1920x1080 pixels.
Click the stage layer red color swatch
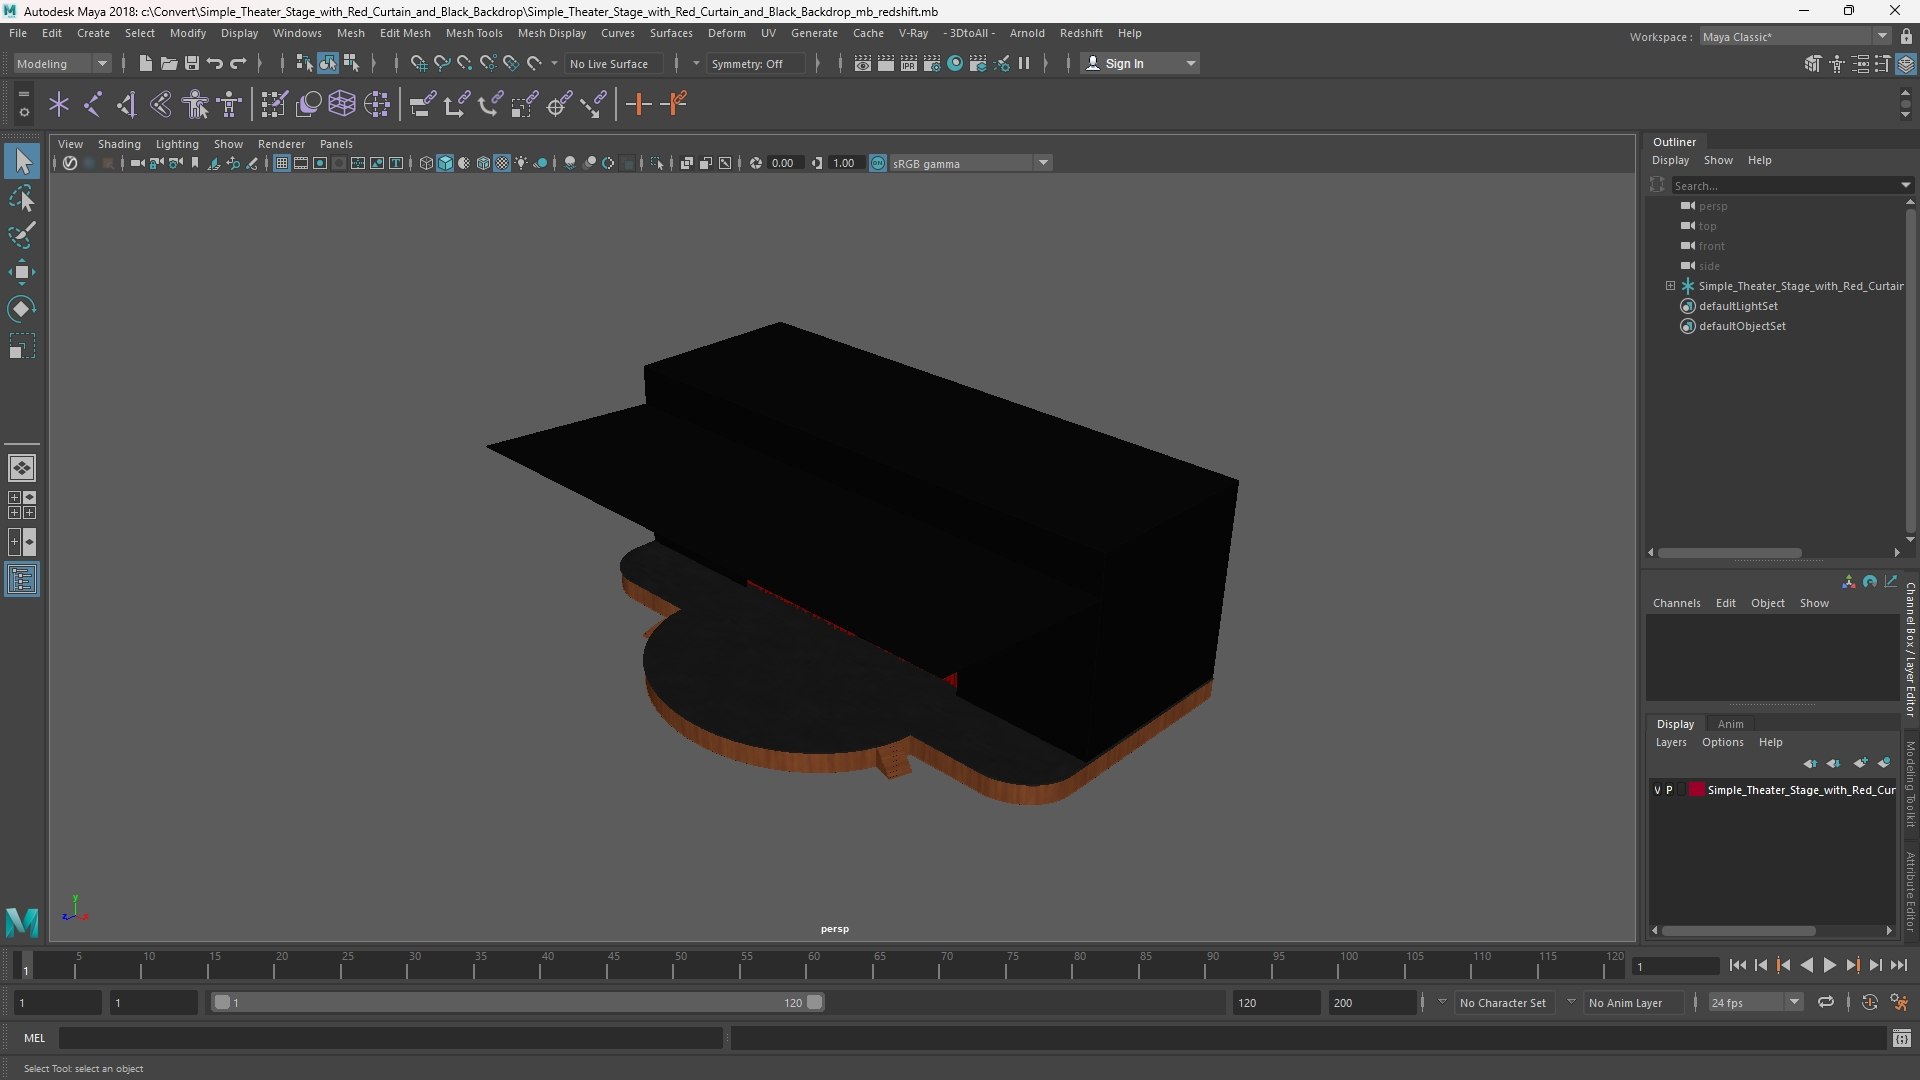(x=1697, y=790)
